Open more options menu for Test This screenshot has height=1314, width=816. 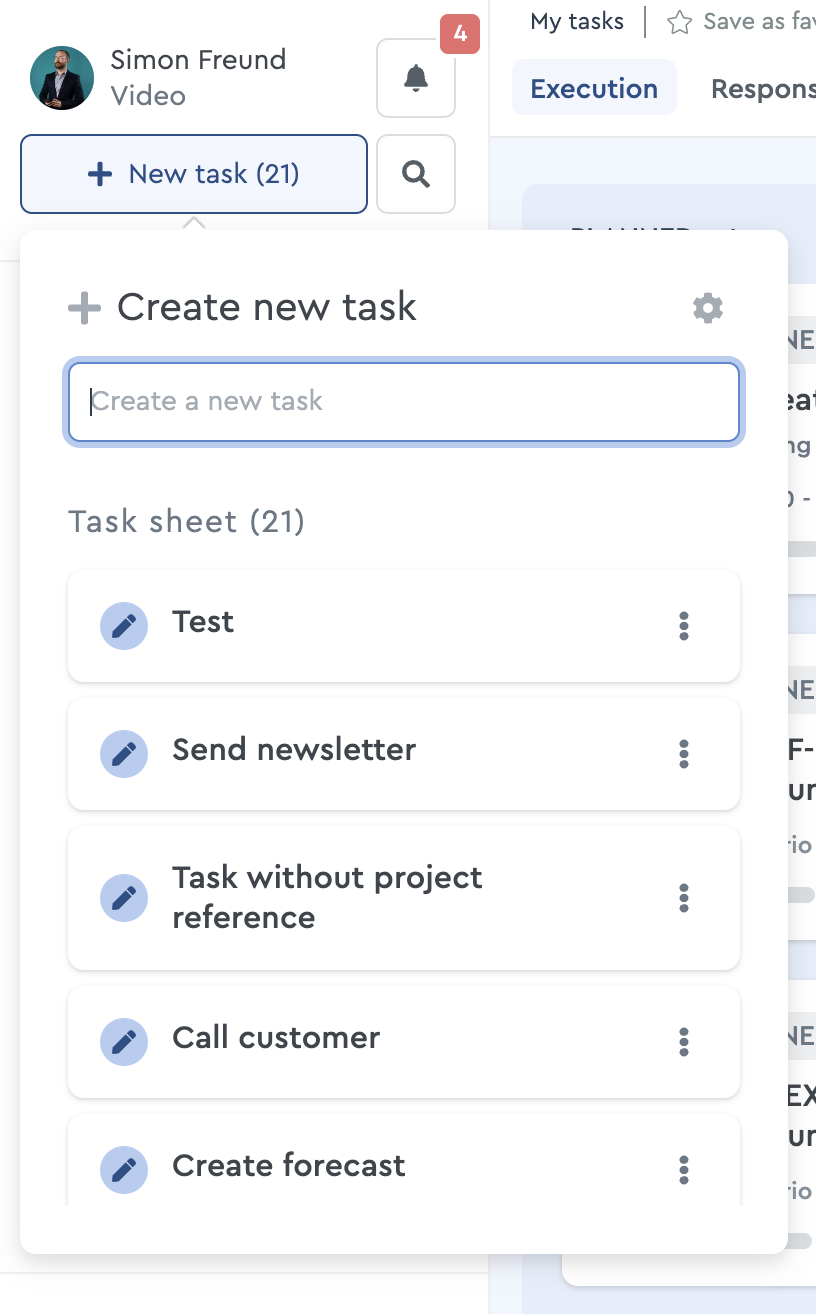(x=684, y=626)
